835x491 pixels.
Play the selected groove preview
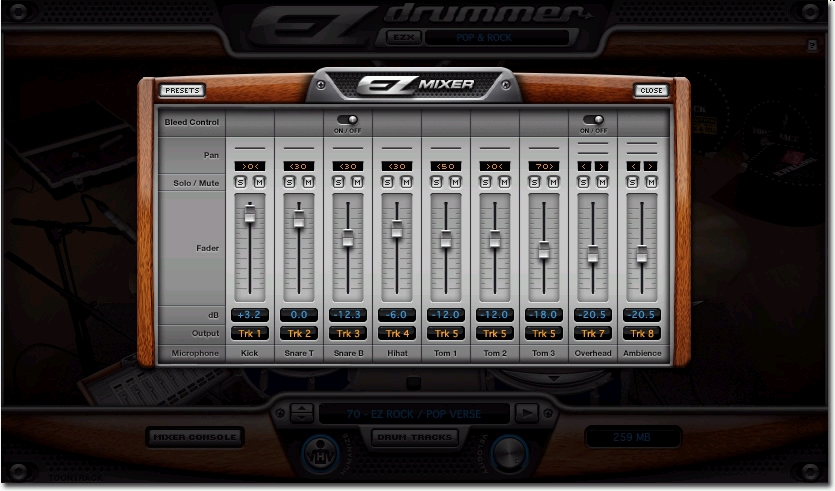pyautogui.click(x=527, y=413)
